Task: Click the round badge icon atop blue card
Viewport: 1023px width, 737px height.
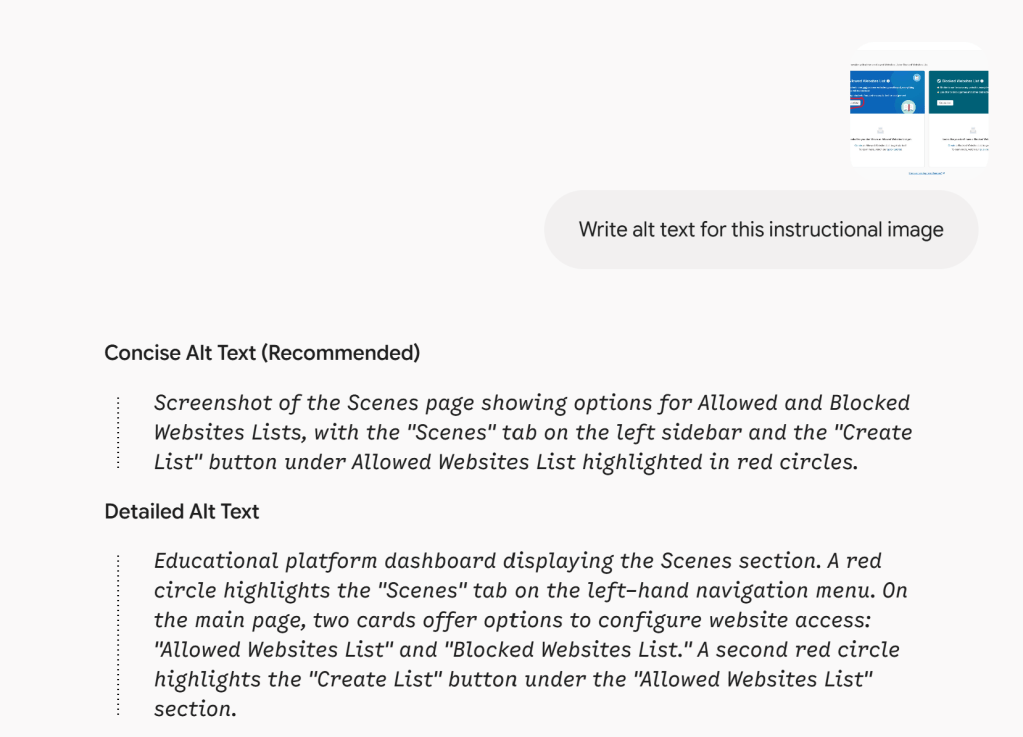Action: 917,78
